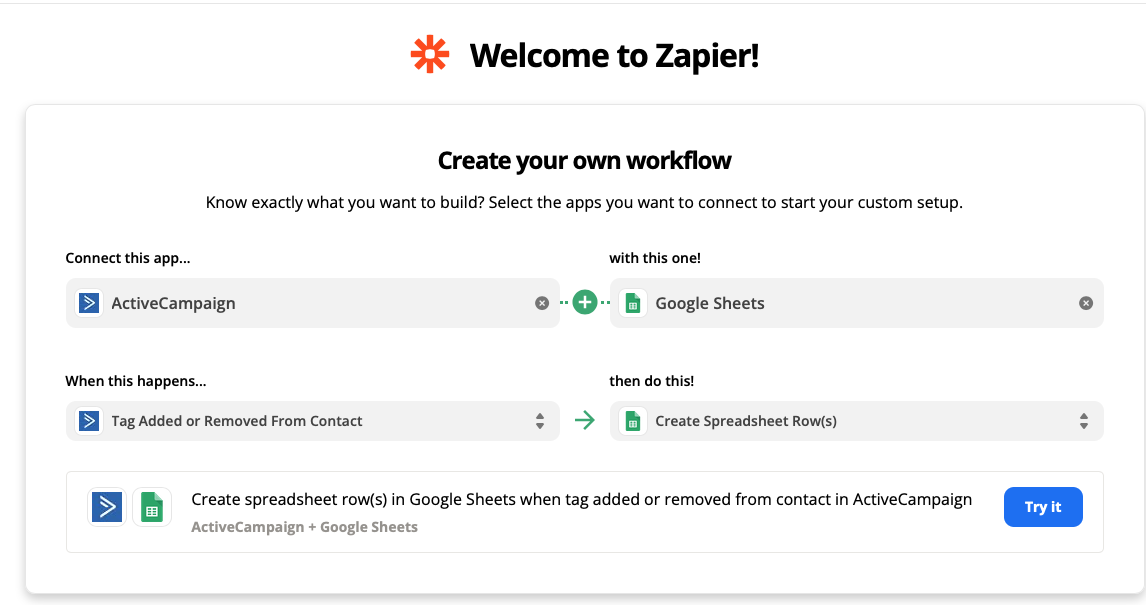Click ActiveCampaign icon in Connect this app field
The width and height of the screenshot is (1146, 605).
pyautogui.click(x=89, y=302)
